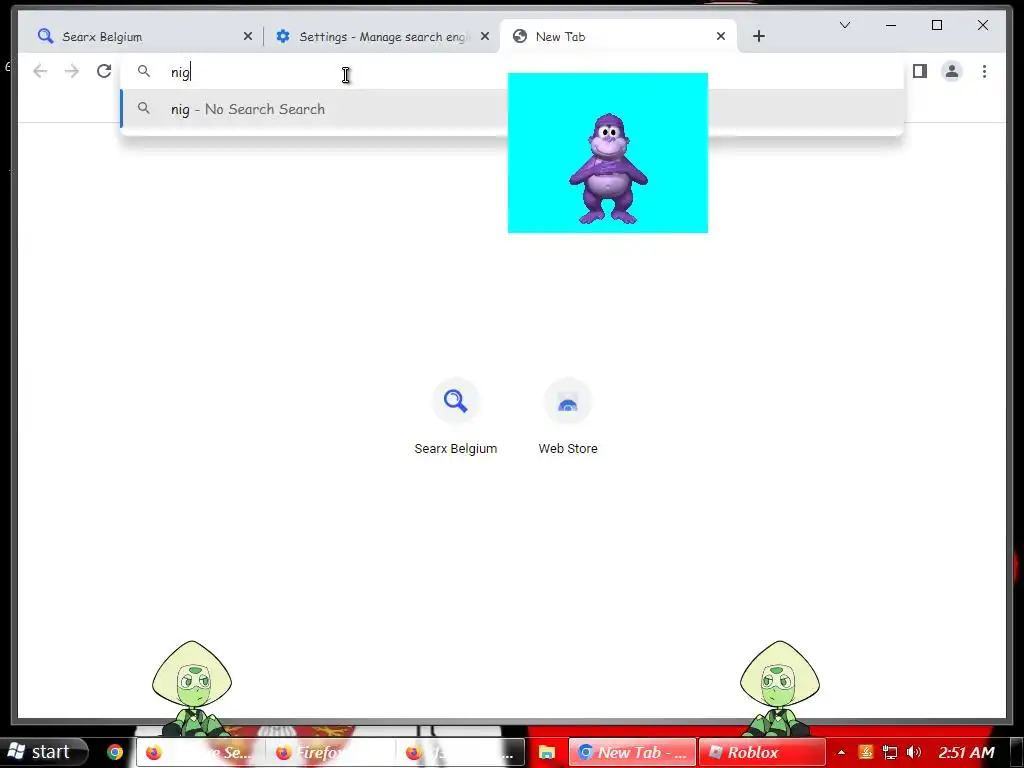The image size is (1024, 768).
Task: Select the New Tab tab
Action: 618,37
